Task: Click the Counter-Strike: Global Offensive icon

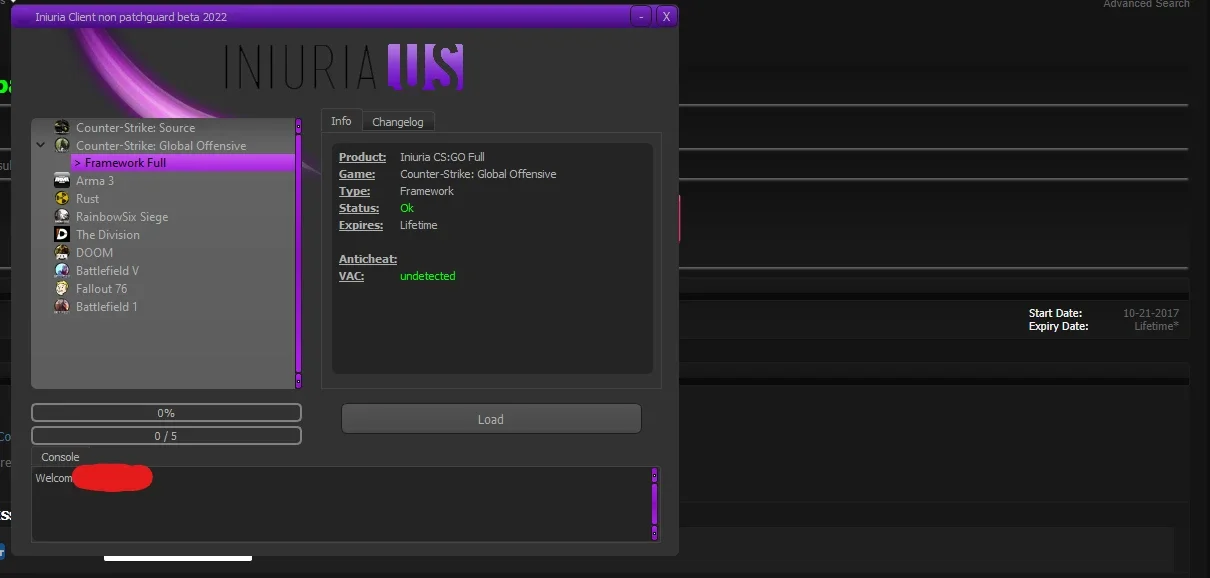Action: click(62, 145)
